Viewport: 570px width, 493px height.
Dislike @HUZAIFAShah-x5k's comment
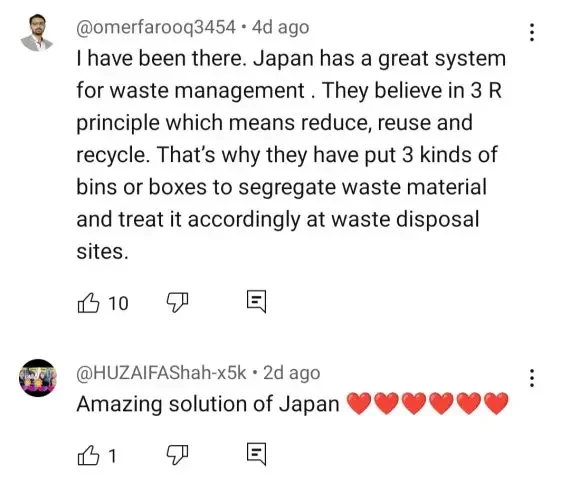click(177, 455)
